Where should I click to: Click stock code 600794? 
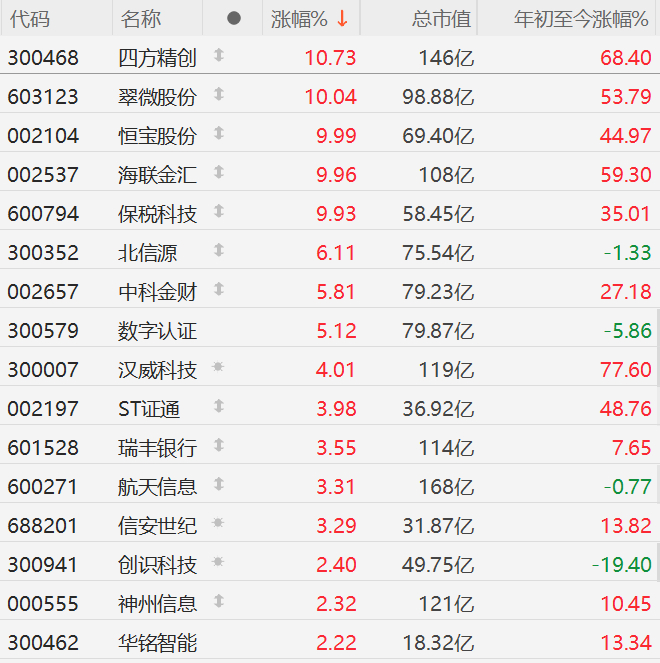(x=43, y=214)
